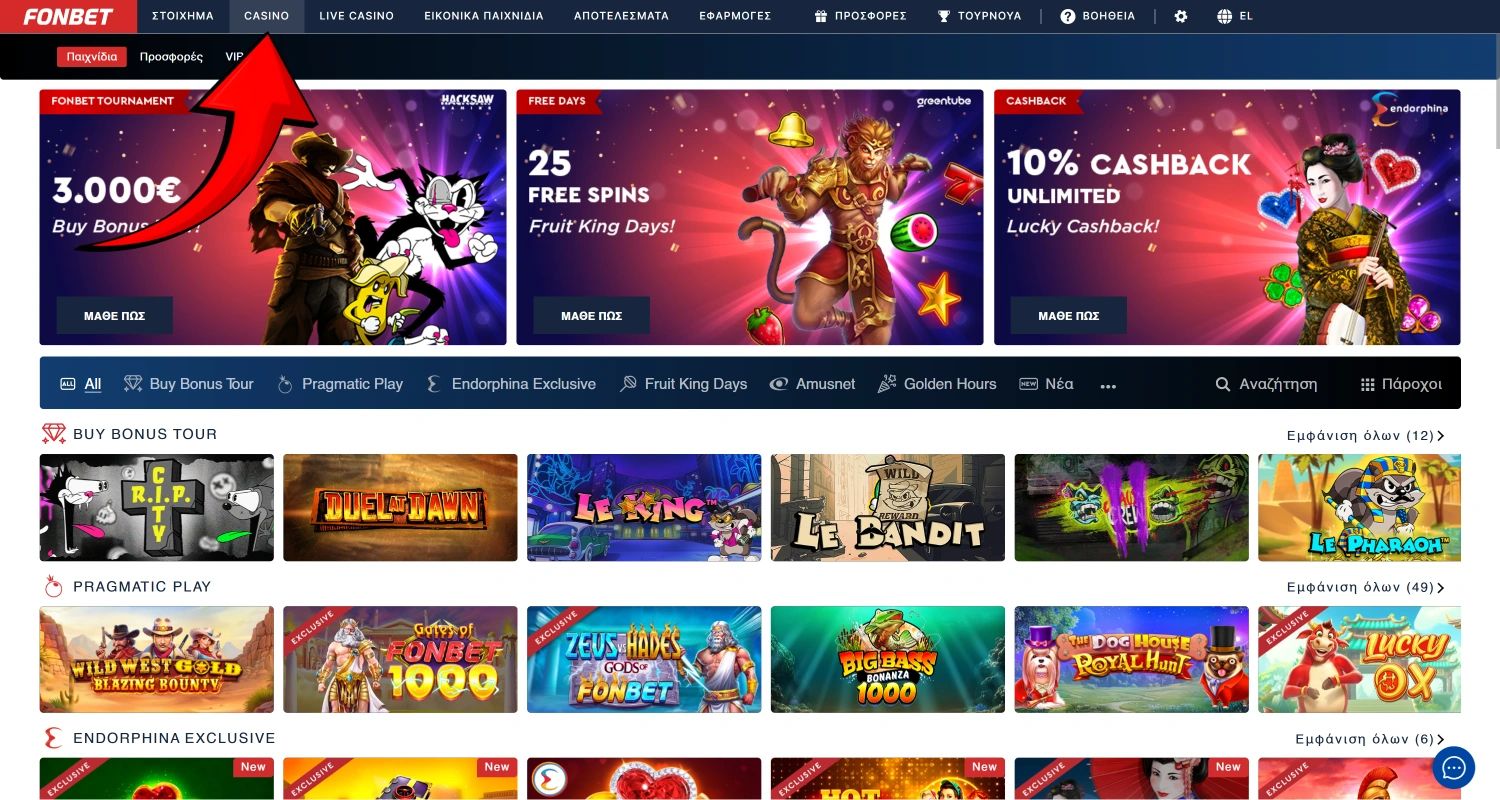Viewport: 1500px width, 800px height.
Task: Open the settings gear icon
Action: (1181, 16)
